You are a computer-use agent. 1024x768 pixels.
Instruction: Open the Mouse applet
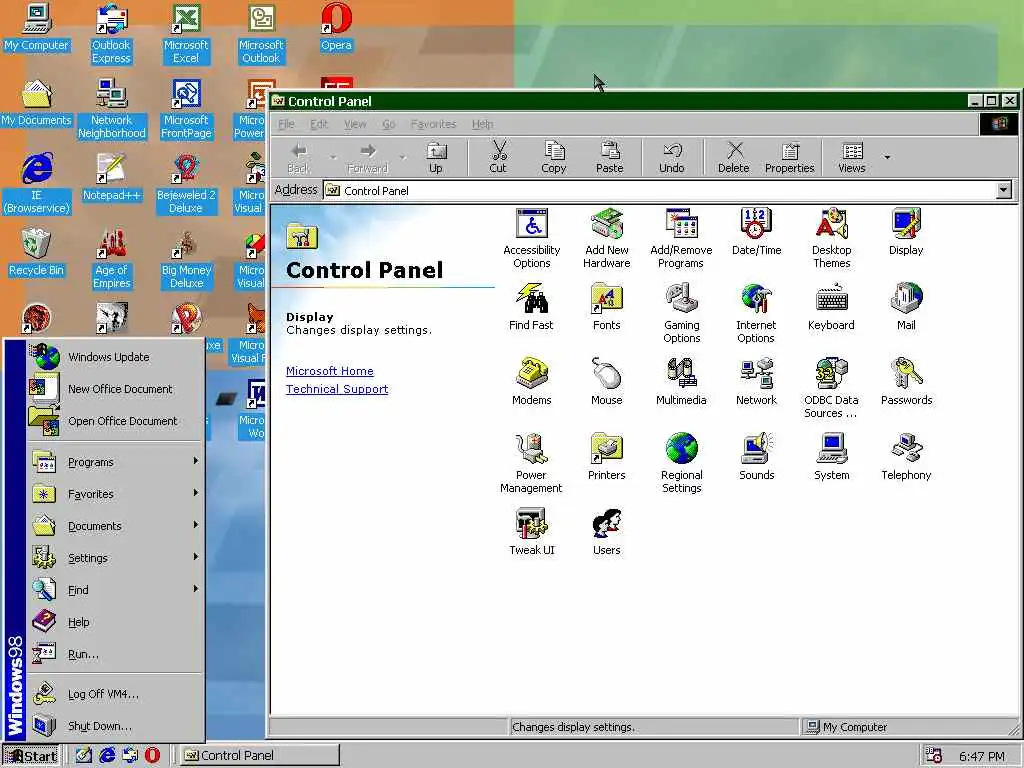(607, 382)
